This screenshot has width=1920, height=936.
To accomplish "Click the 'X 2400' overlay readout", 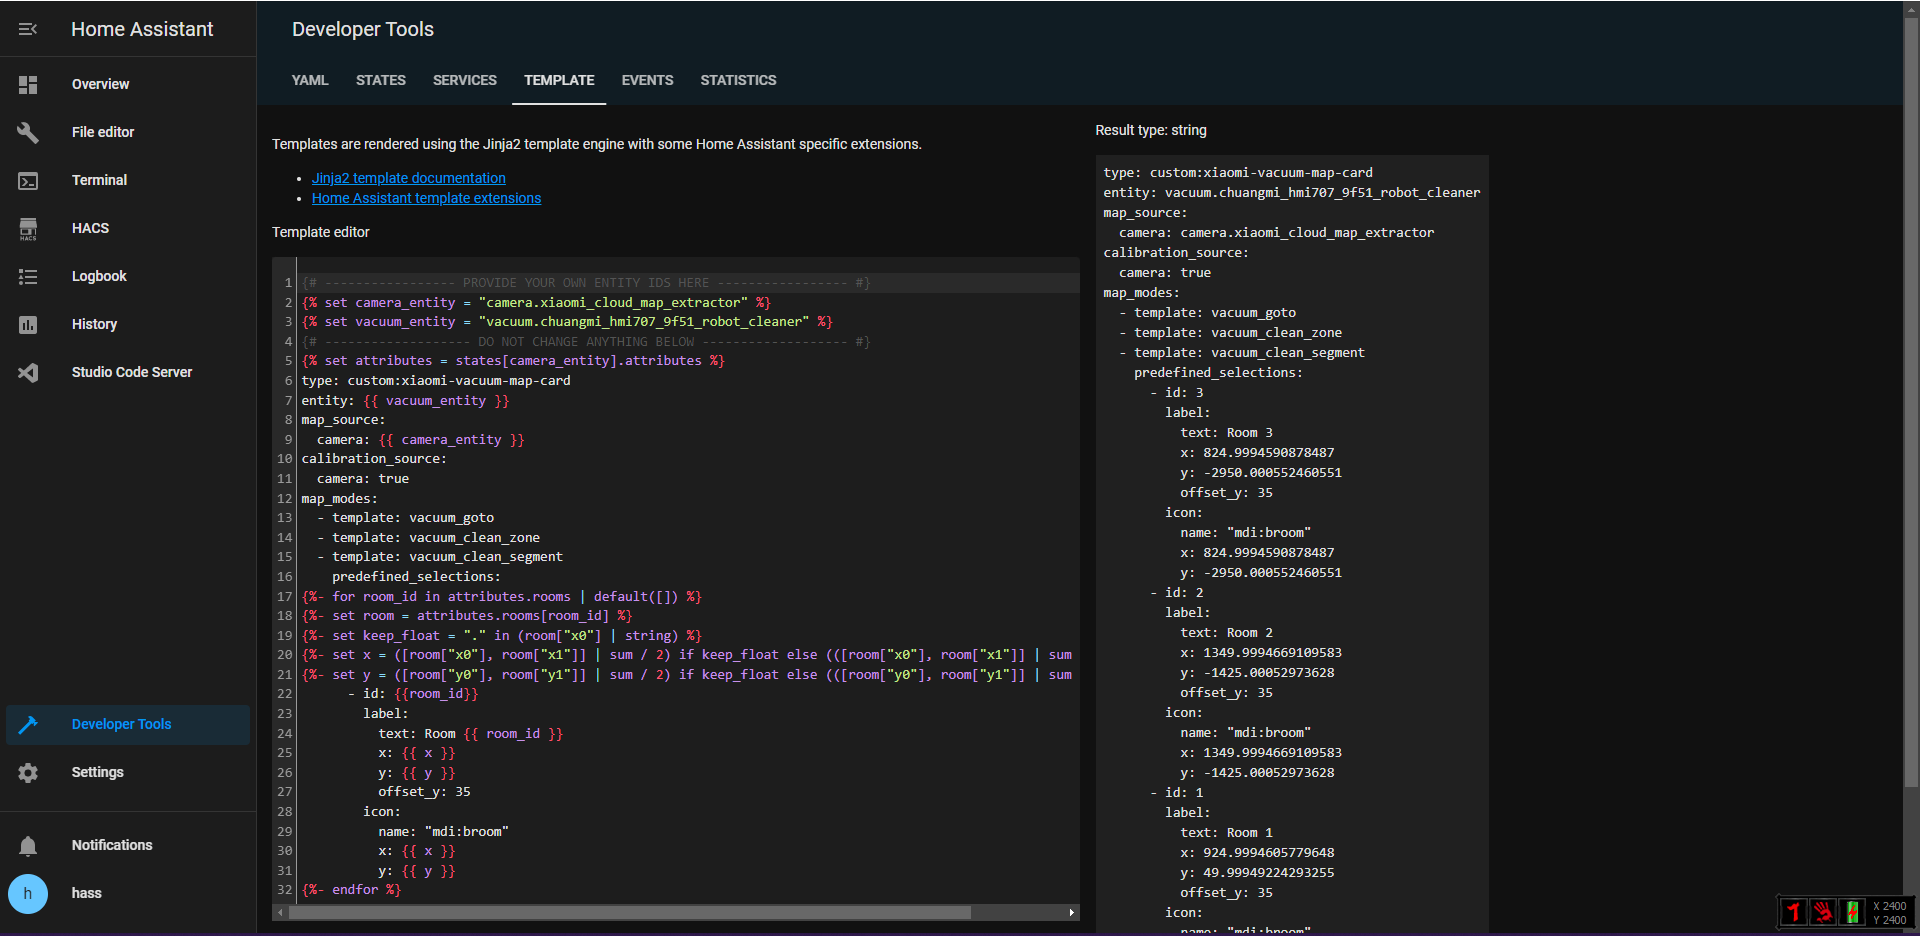I will pos(1890,906).
